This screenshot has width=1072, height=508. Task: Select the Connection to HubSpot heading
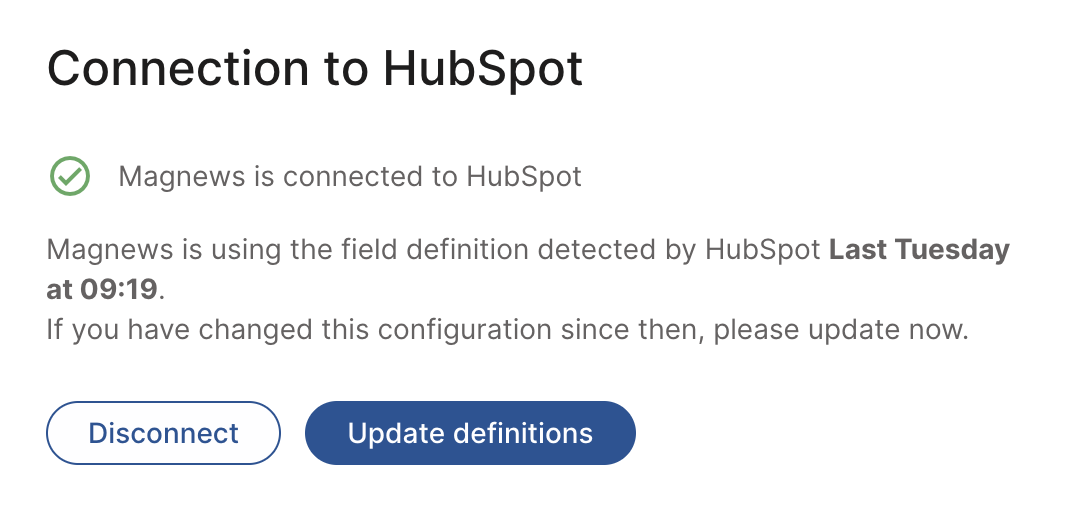tap(315, 69)
